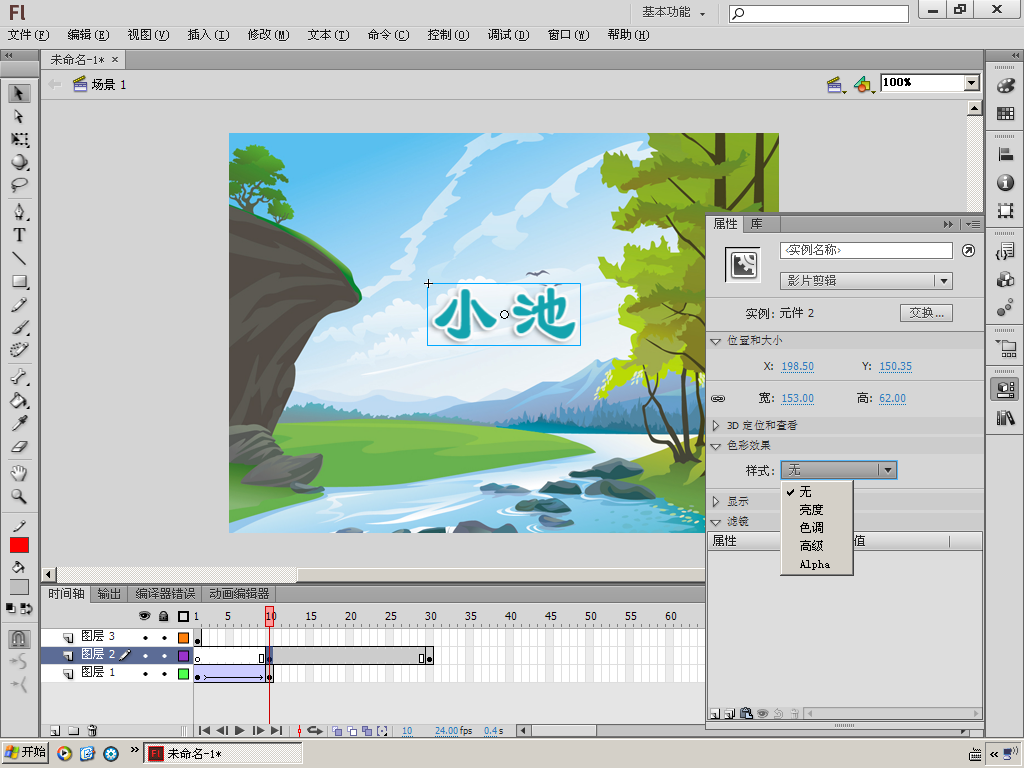The height and width of the screenshot is (768, 1024).
Task: Switch to the 输出 (Output) tab
Action: coord(109,594)
